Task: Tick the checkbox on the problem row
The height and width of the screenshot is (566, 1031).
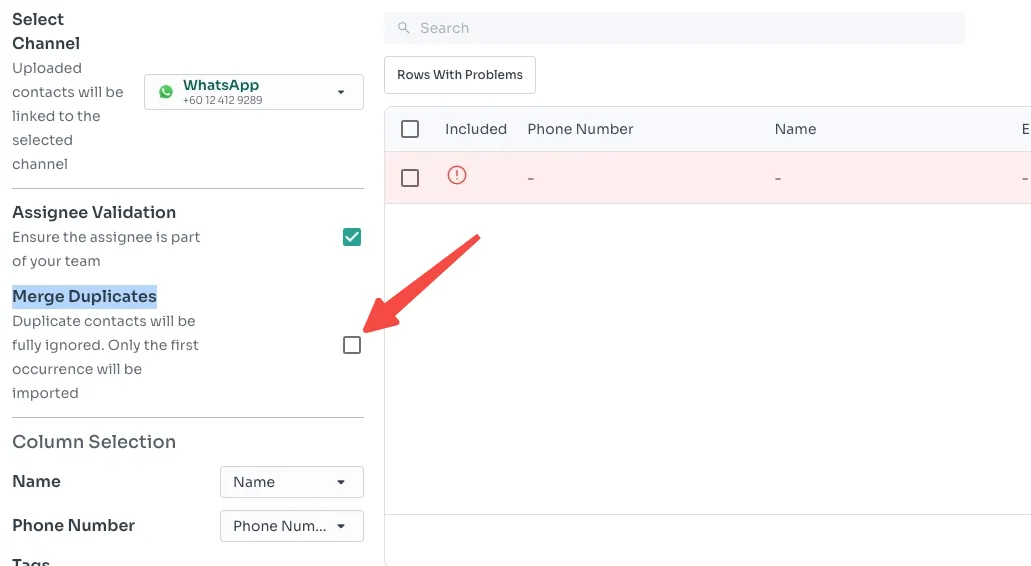Action: [x=410, y=178]
